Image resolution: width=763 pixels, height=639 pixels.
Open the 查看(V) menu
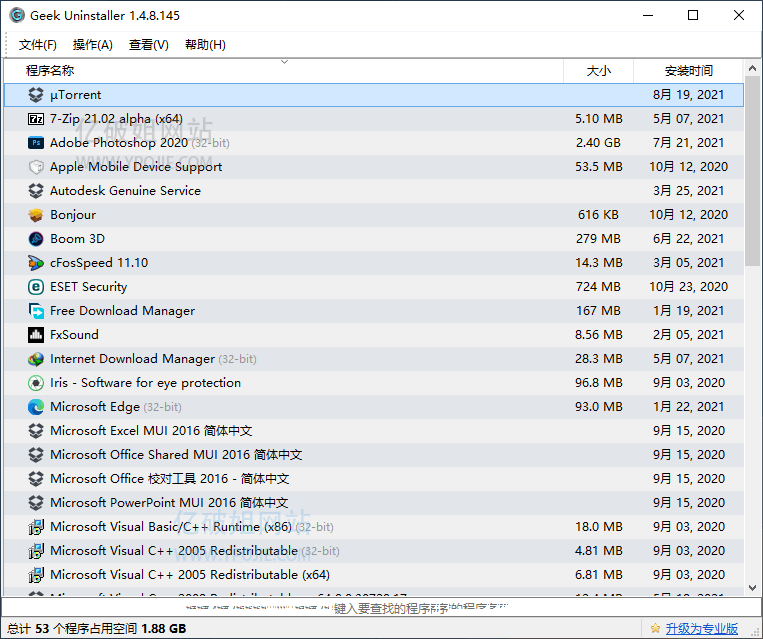pos(148,45)
